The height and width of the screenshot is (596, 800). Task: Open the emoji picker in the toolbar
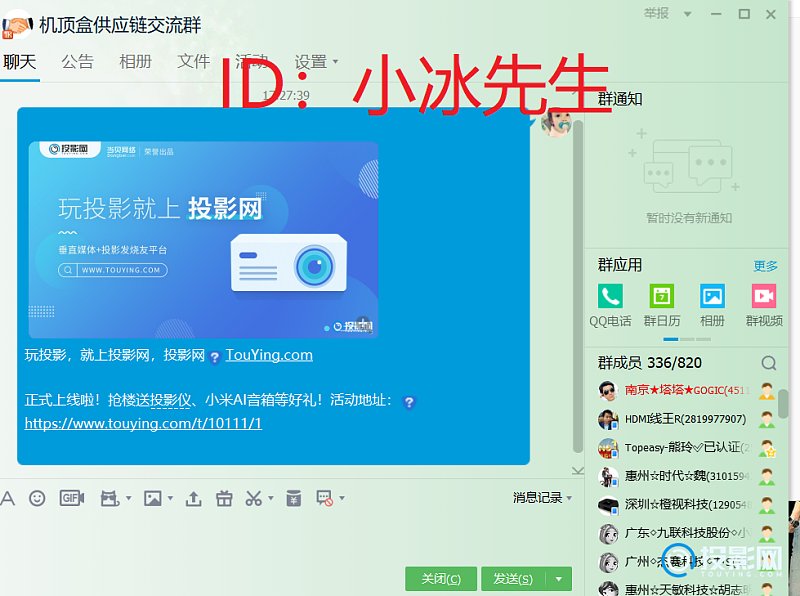point(37,498)
